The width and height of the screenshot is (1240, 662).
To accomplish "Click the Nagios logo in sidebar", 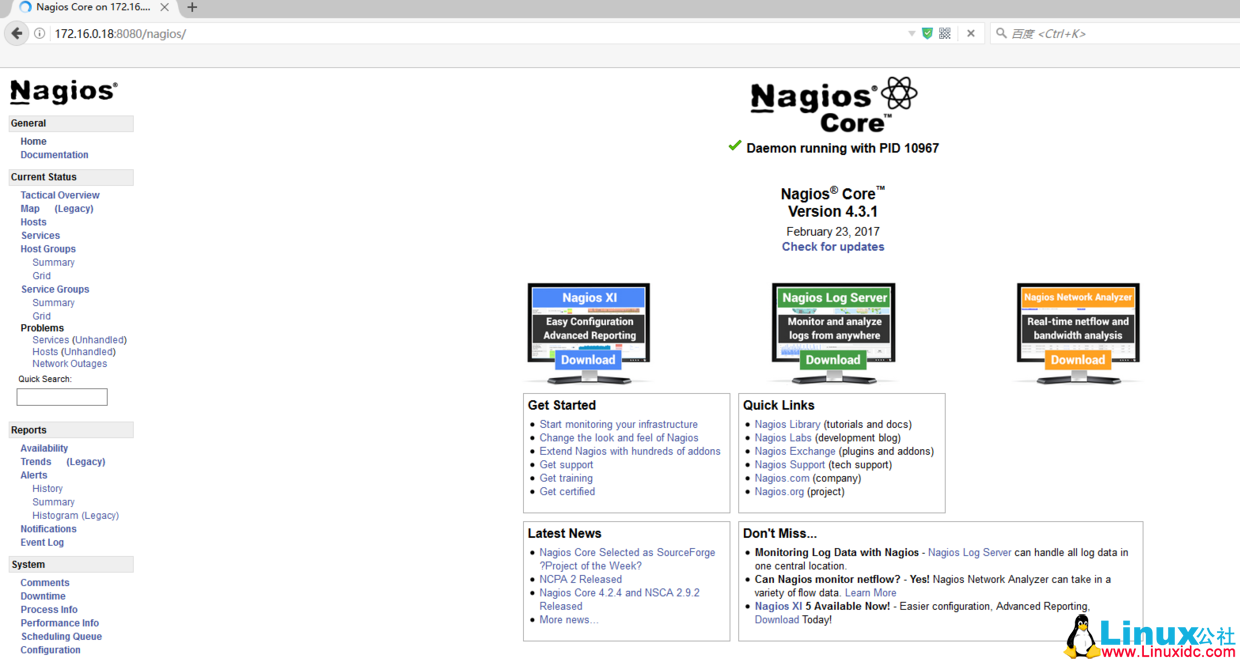I will (x=64, y=92).
